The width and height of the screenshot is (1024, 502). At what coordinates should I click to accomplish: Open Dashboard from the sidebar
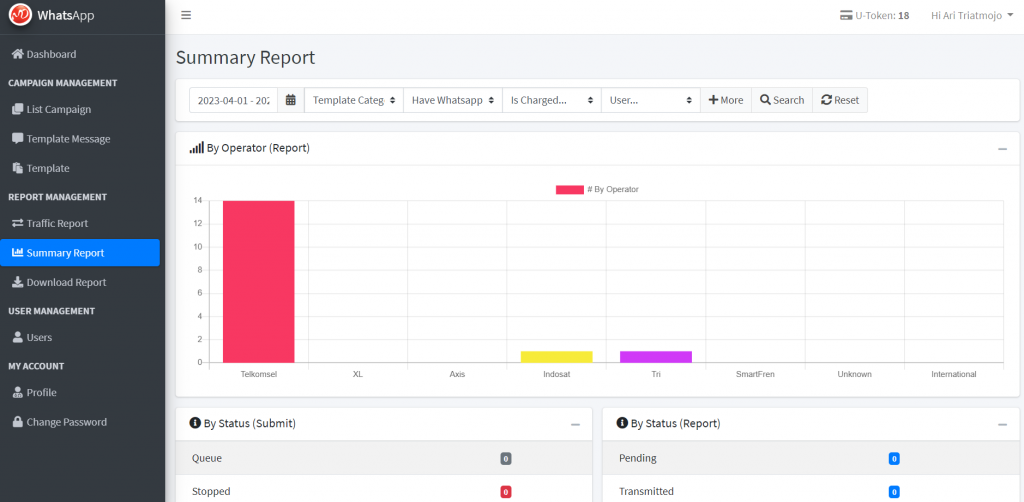click(50, 54)
